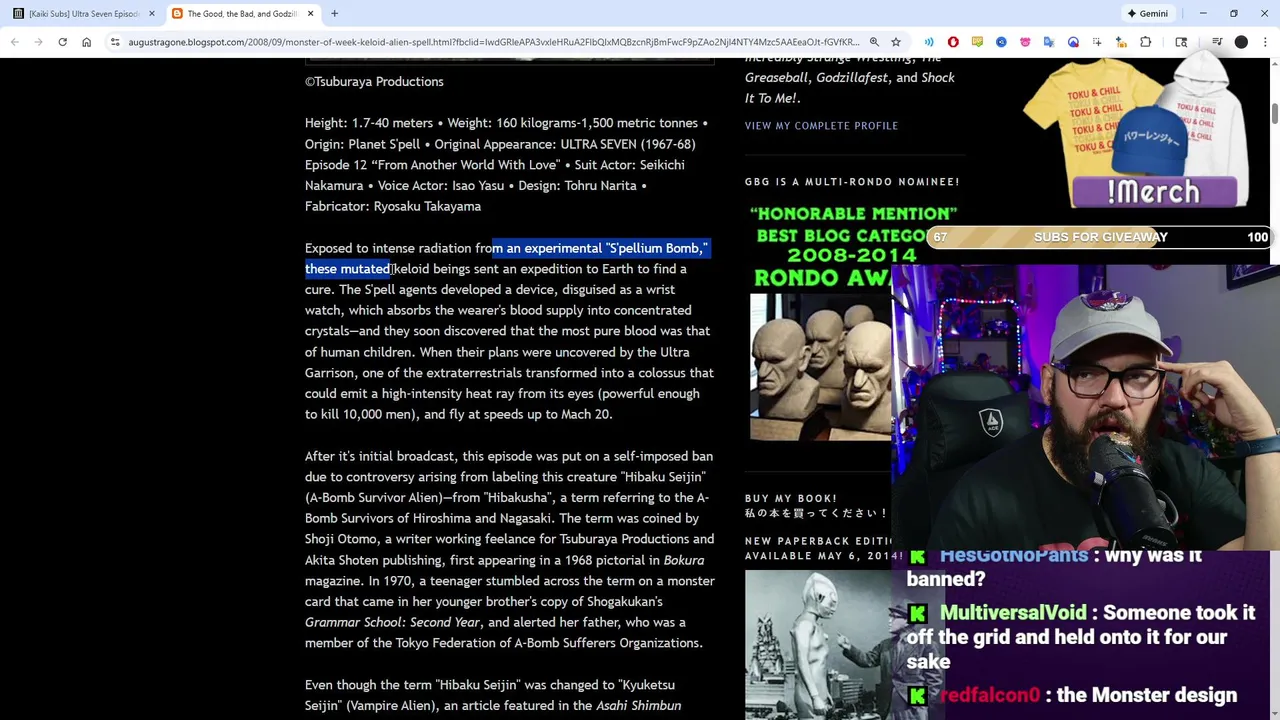
Task: Click the Subs for Giveaway progress bar
Action: coord(1100,237)
